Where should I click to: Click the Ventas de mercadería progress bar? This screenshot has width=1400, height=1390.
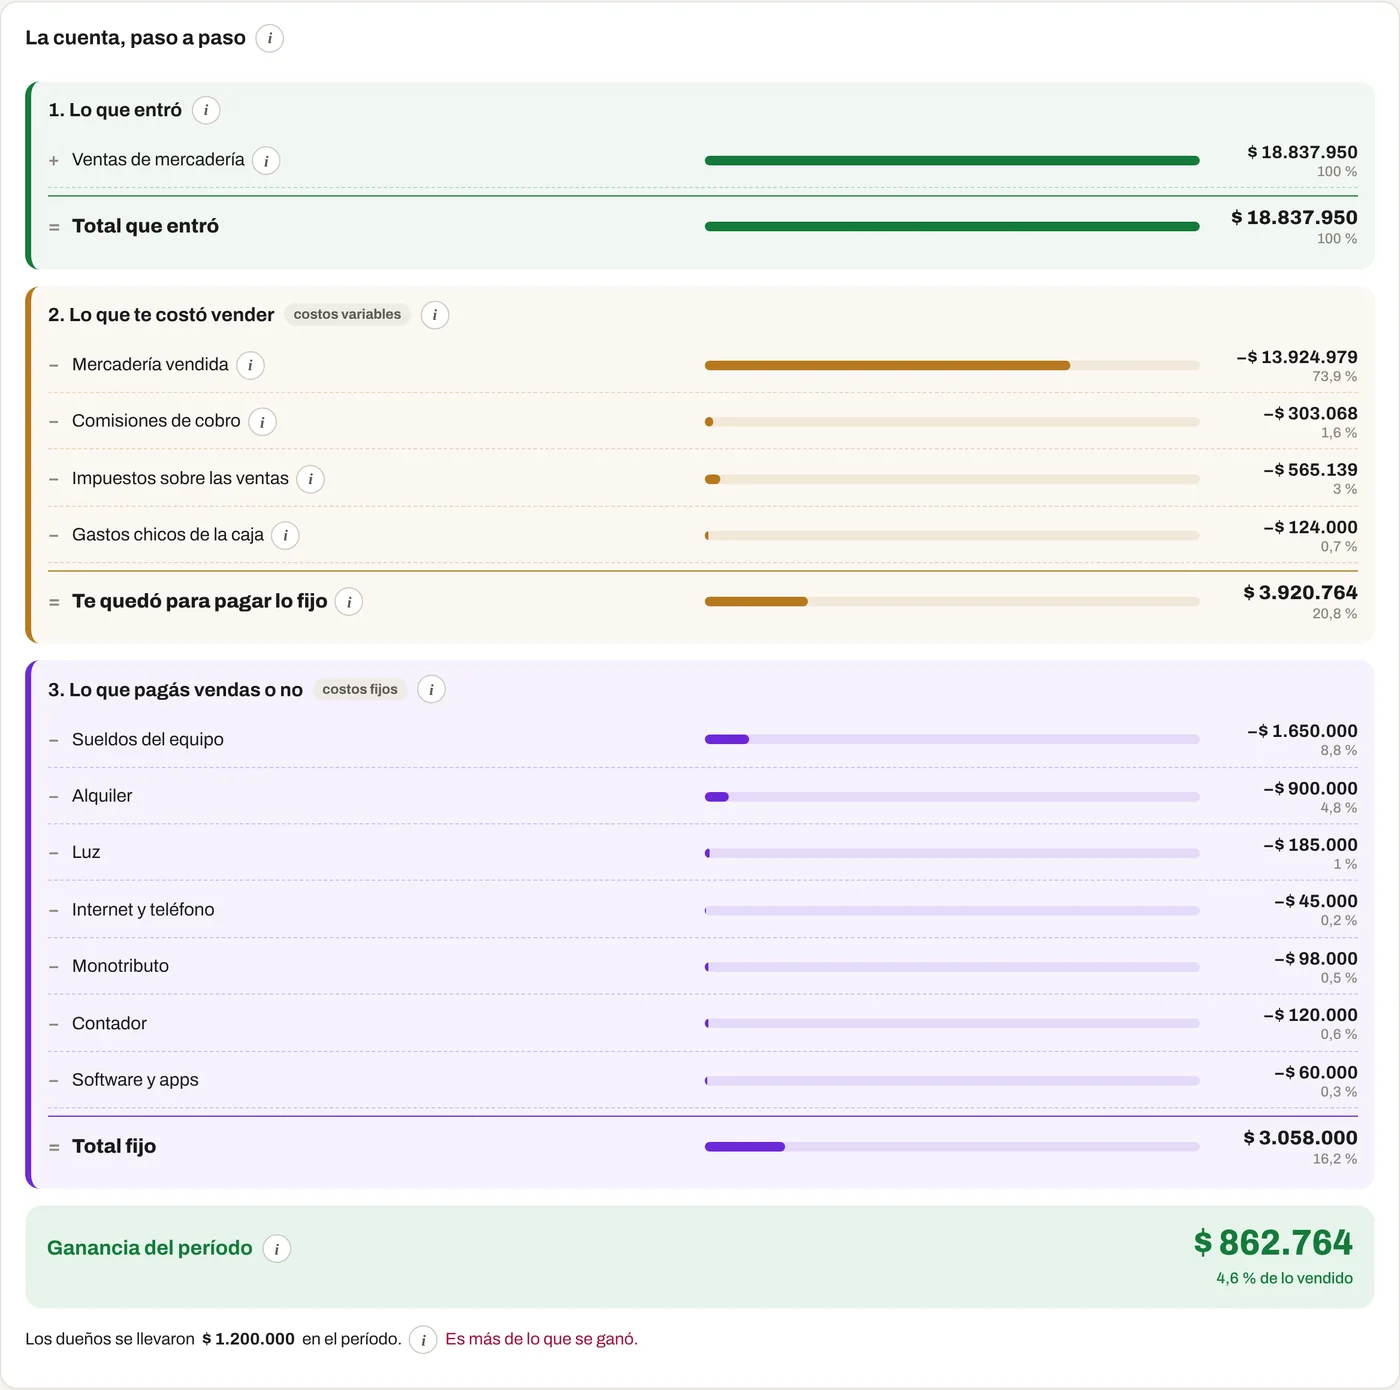[952, 160]
